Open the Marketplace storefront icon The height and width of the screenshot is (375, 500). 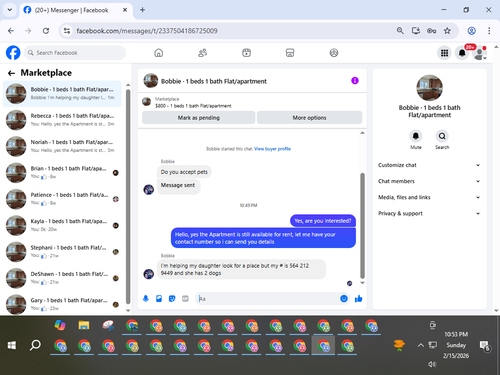pyautogui.click(x=290, y=53)
